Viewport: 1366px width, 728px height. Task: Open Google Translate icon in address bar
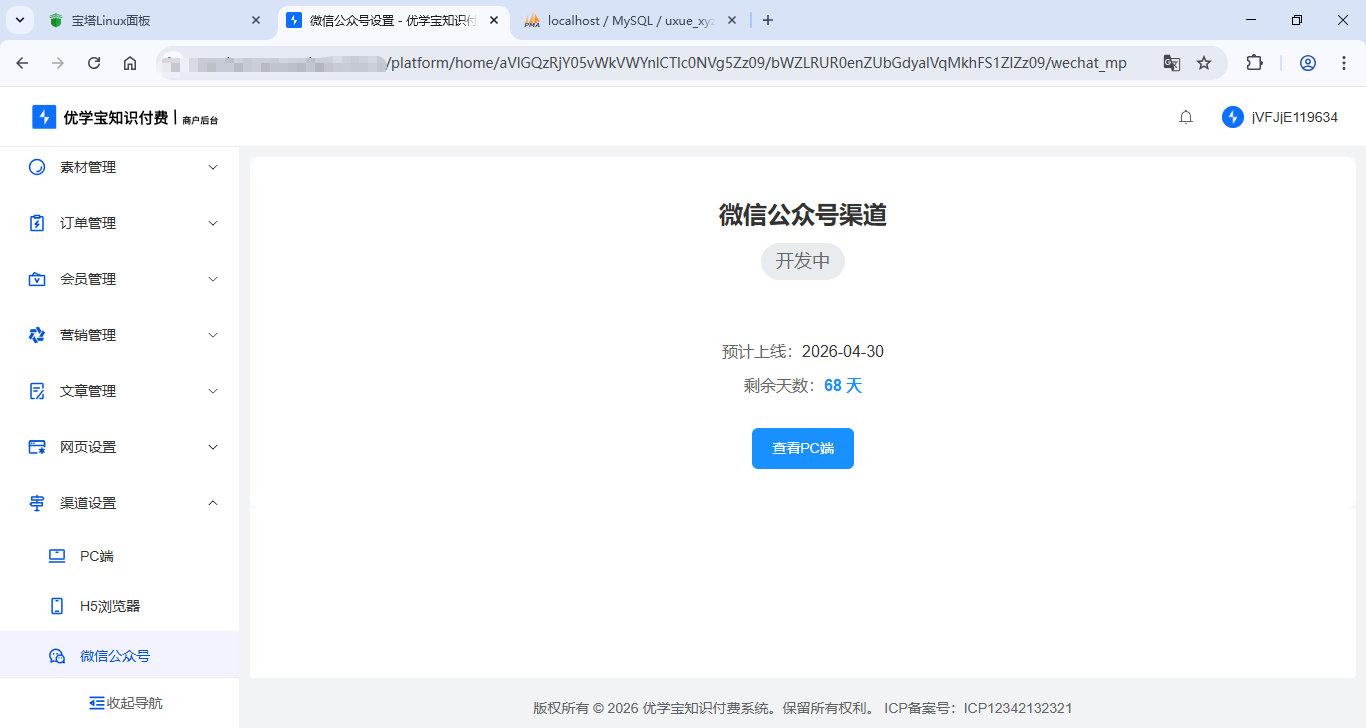(1171, 62)
